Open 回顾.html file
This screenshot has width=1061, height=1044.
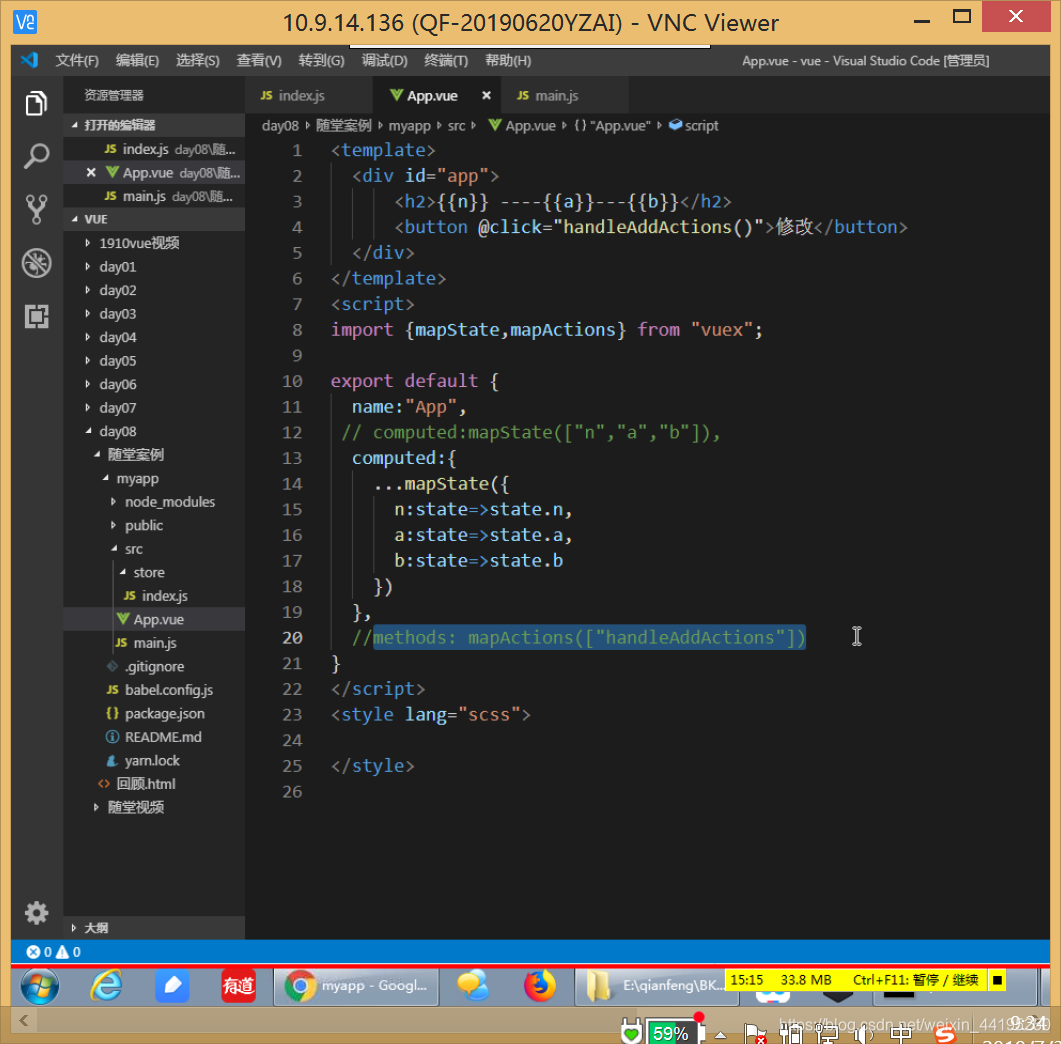(x=154, y=784)
